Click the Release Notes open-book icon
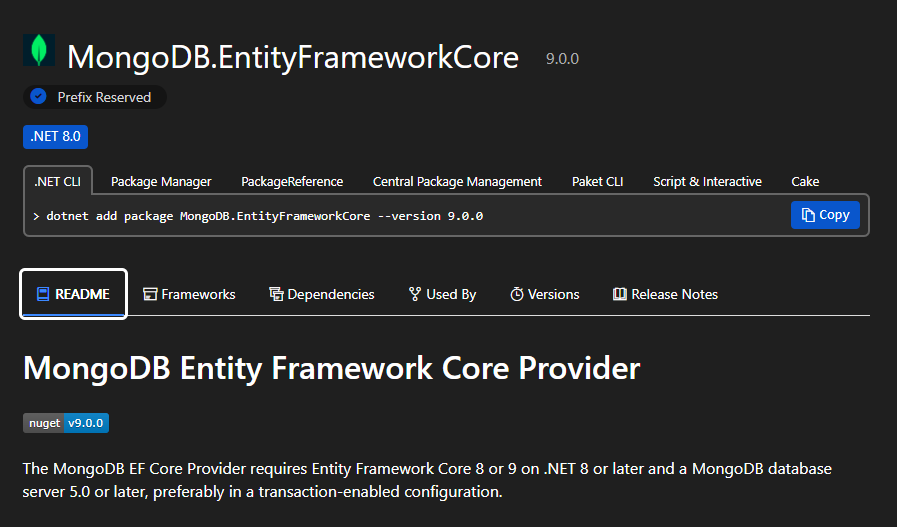 click(x=620, y=294)
